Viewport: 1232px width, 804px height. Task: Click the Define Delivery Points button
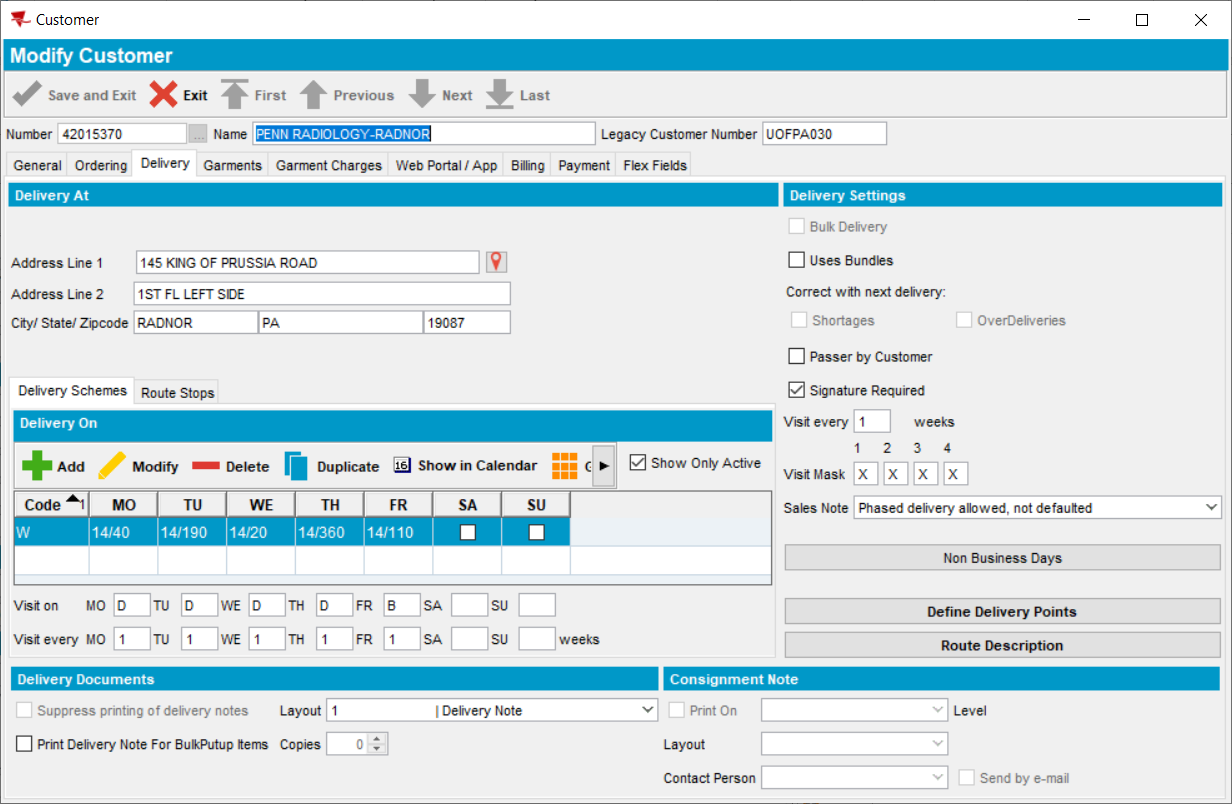pos(1002,612)
